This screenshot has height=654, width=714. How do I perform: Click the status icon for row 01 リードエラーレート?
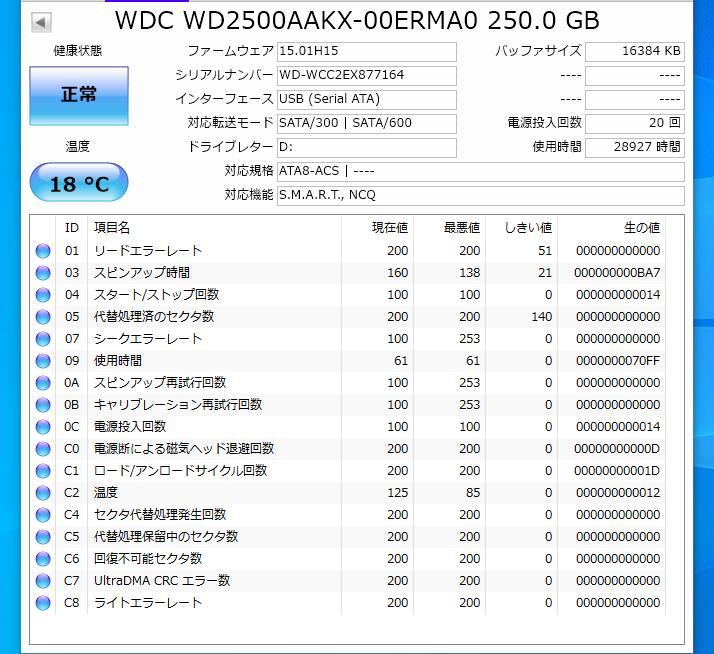click(43, 251)
